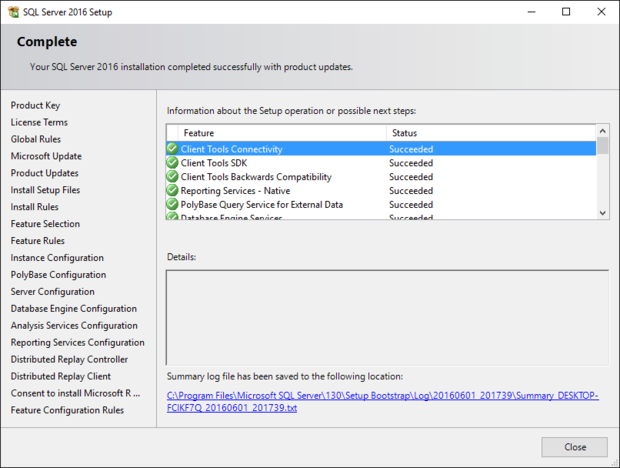Image resolution: width=620 pixels, height=468 pixels.
Task: Click the Distributed Replay Controller step
Action: pos(69,359)
